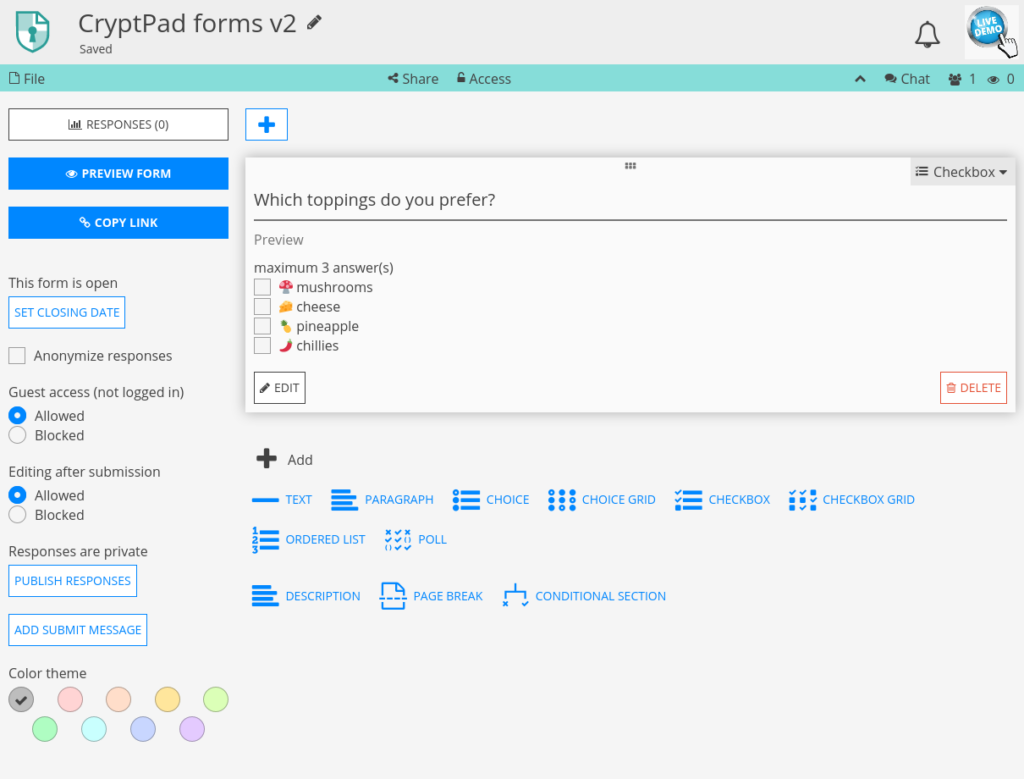Screen dimensions: 1024x779
Task: Click the pencil icon to rename the title
Action: [314, 23]
